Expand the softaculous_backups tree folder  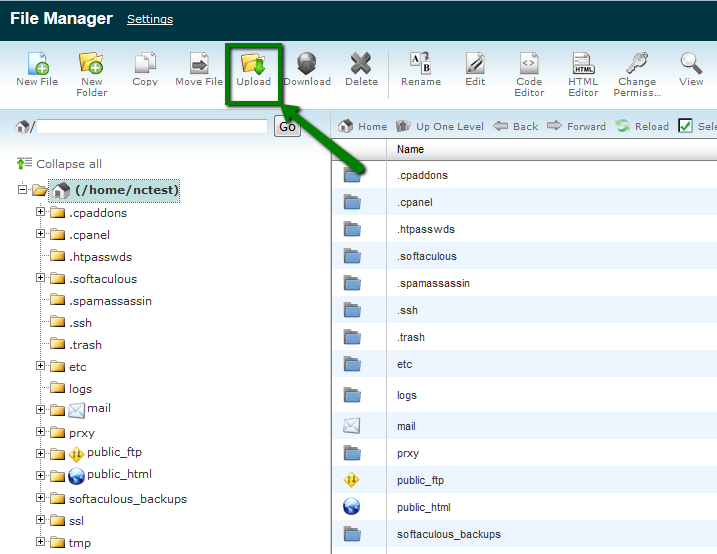(x=40, y=497)
